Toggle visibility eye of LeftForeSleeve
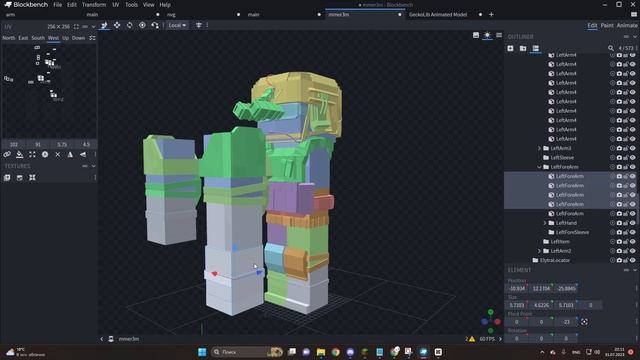The image size is (640, 360). click(633, 232)
